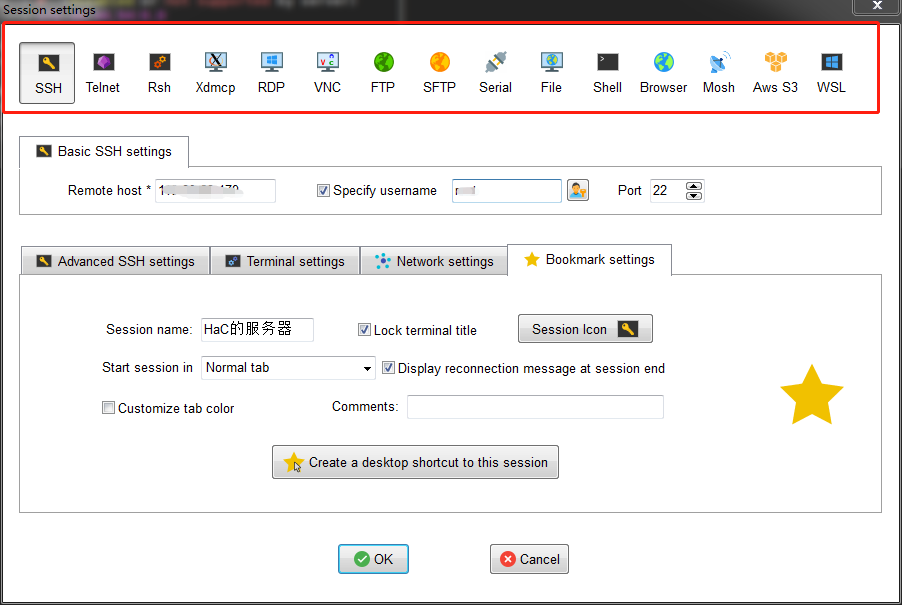The width and height of the screenshot is (902, 605).
Task: Decrease the Port value with down arrow
Action: [x=694, y=196]
